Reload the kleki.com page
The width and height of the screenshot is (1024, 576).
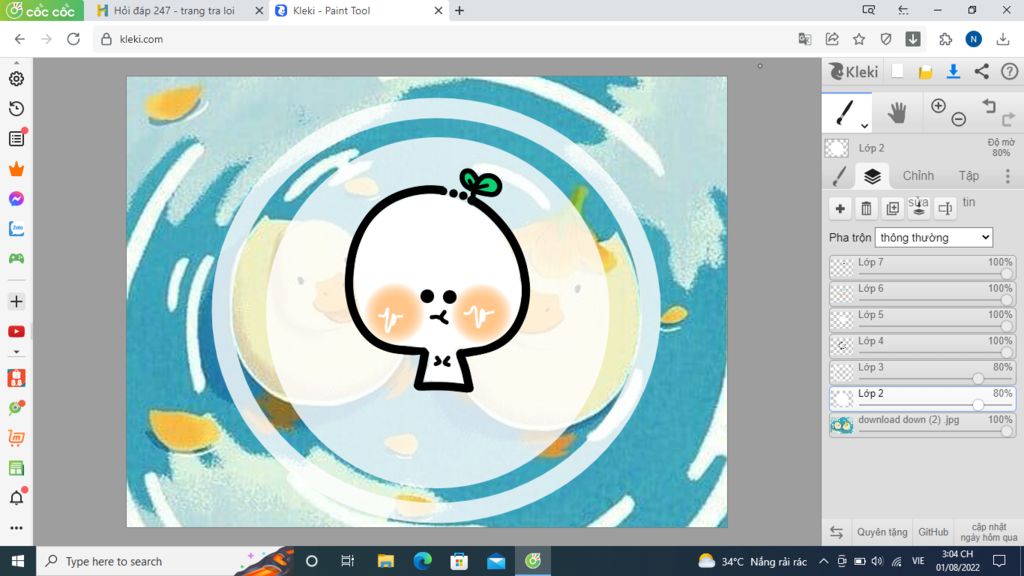tap(73, 39)
